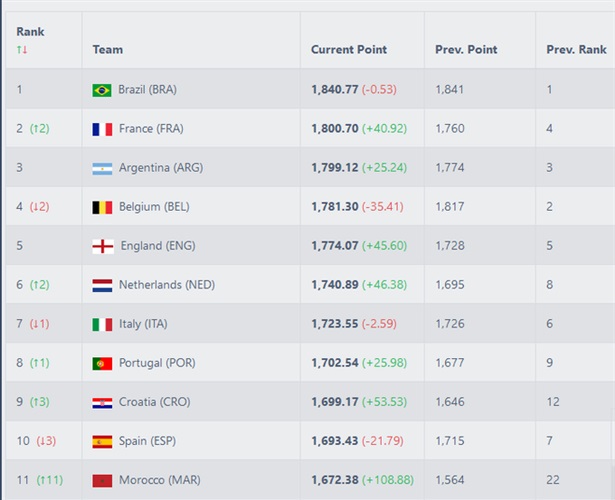Screen dimensions: 615x500
Task: Click the Argentina flag icon
Action: 102,168
